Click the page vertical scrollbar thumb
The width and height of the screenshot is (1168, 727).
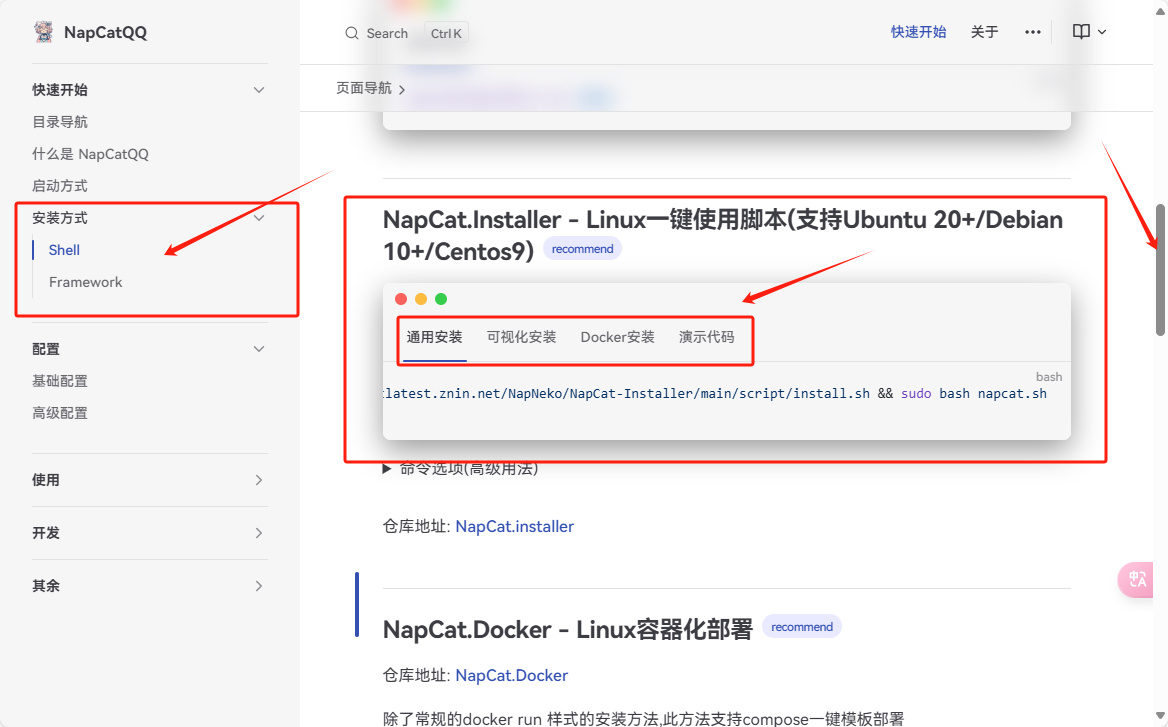point(1160,270)
